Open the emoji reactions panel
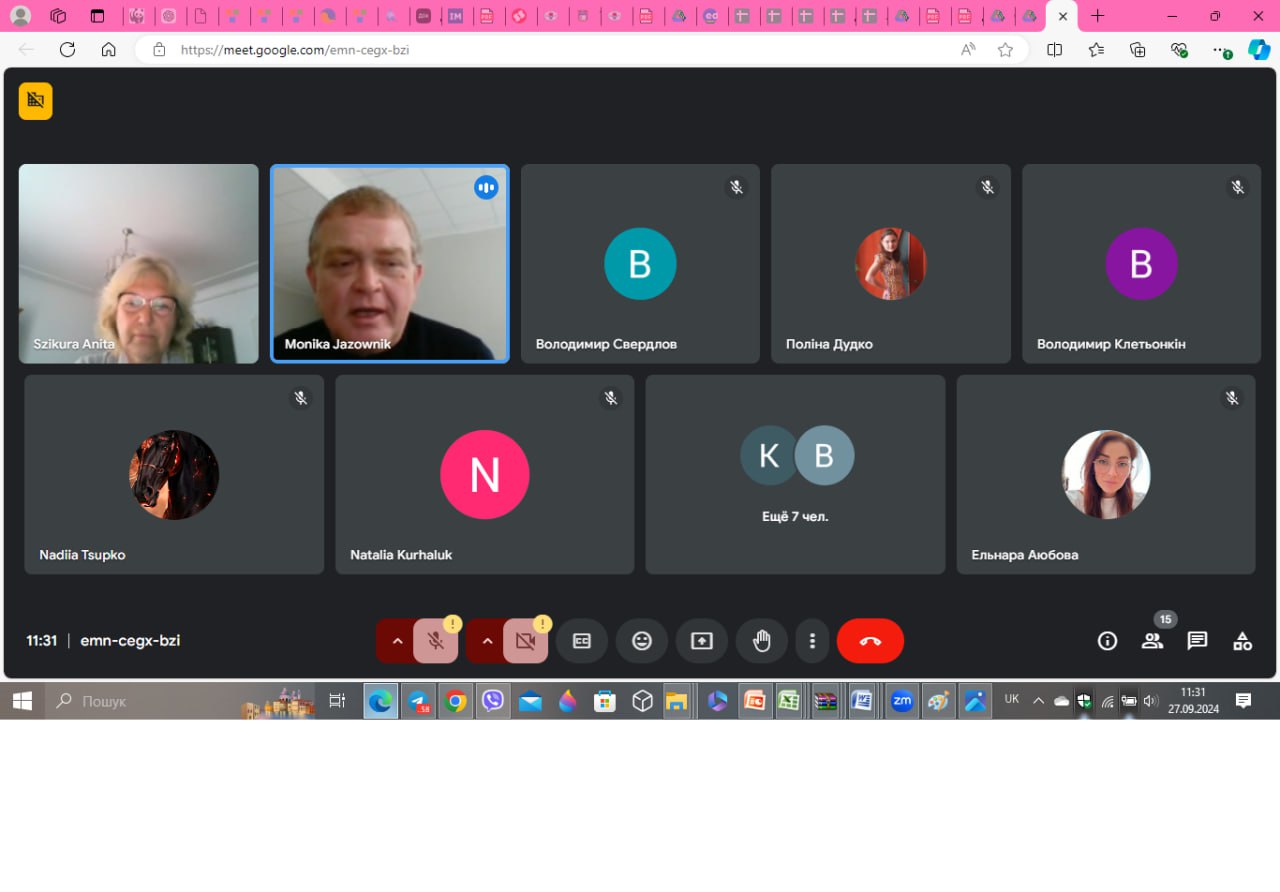Image resolution: width=1280 pixels, height=892 pixels. click(x=642, y=641)
